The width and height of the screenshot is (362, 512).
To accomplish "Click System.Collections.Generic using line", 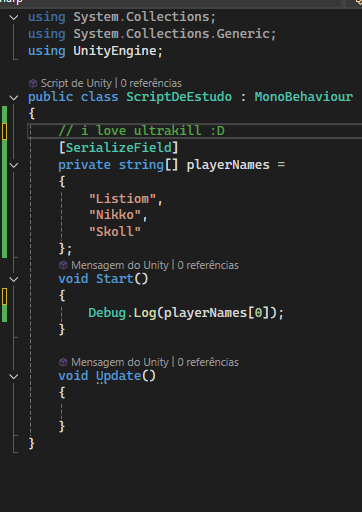I will click(x=152, y=34).
